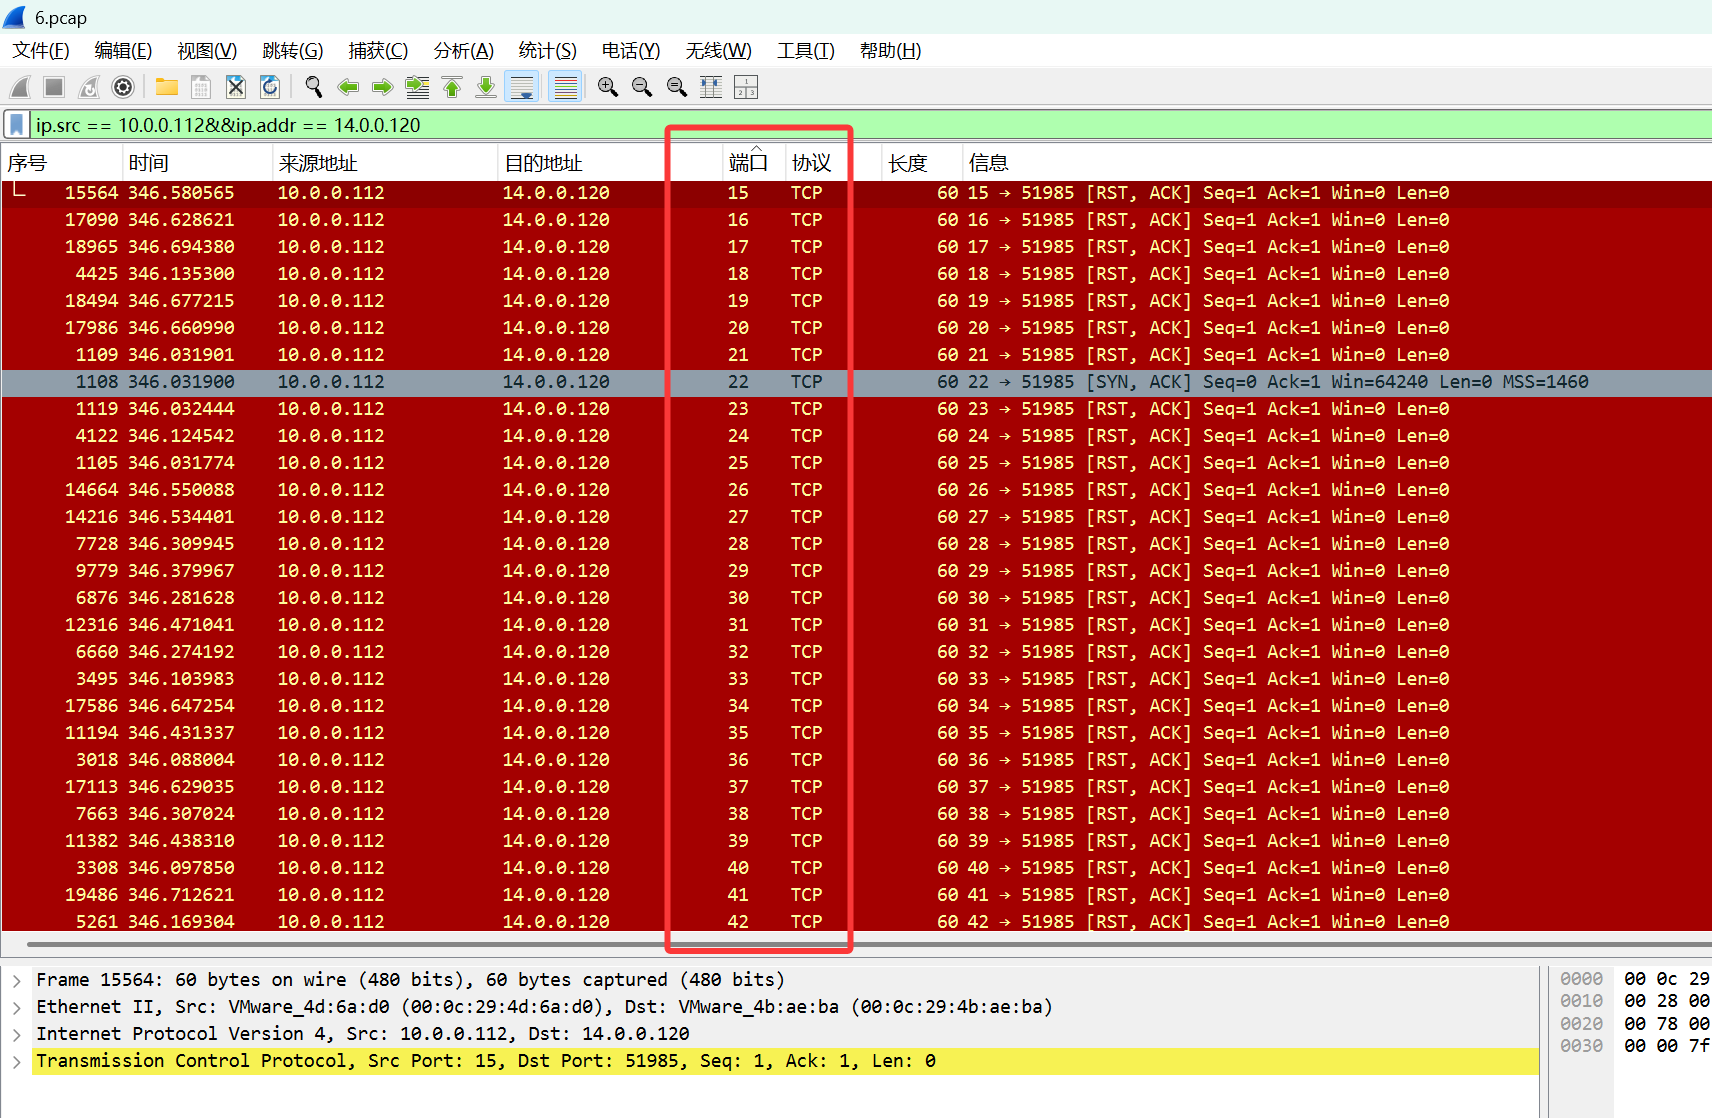
Task: Sort by the 信息 column header
Action: (x=1337, y=163)
